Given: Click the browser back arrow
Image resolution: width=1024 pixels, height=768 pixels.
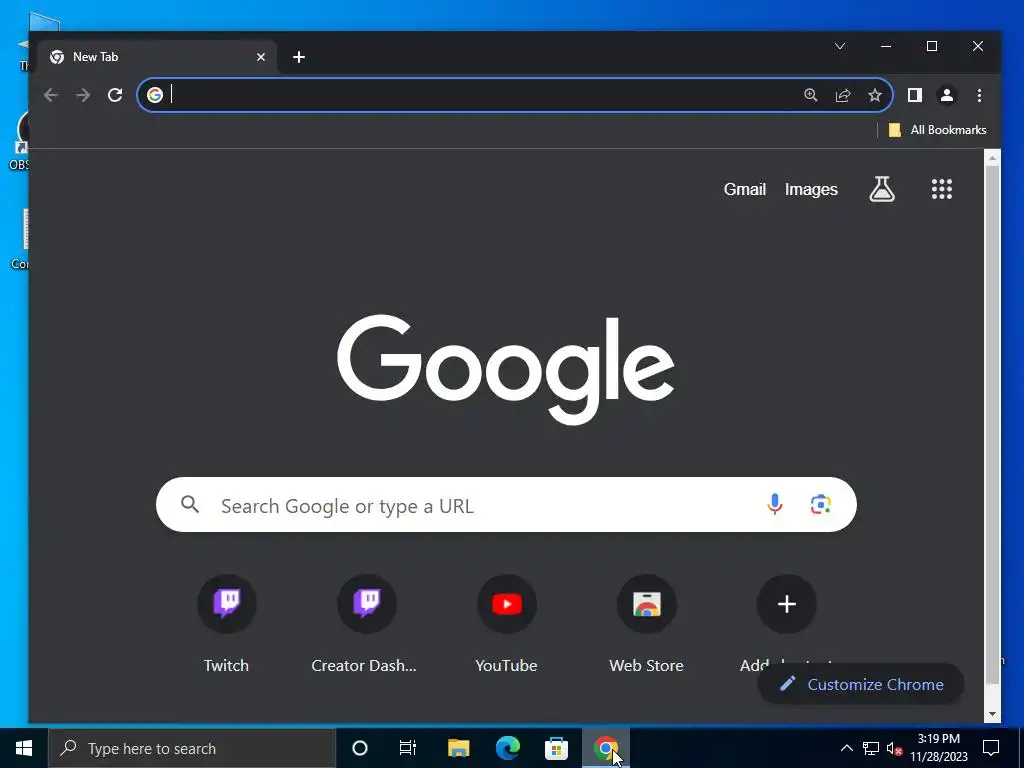Looking at the screenshot, I should pyautogui.click(x=51, y=95).
